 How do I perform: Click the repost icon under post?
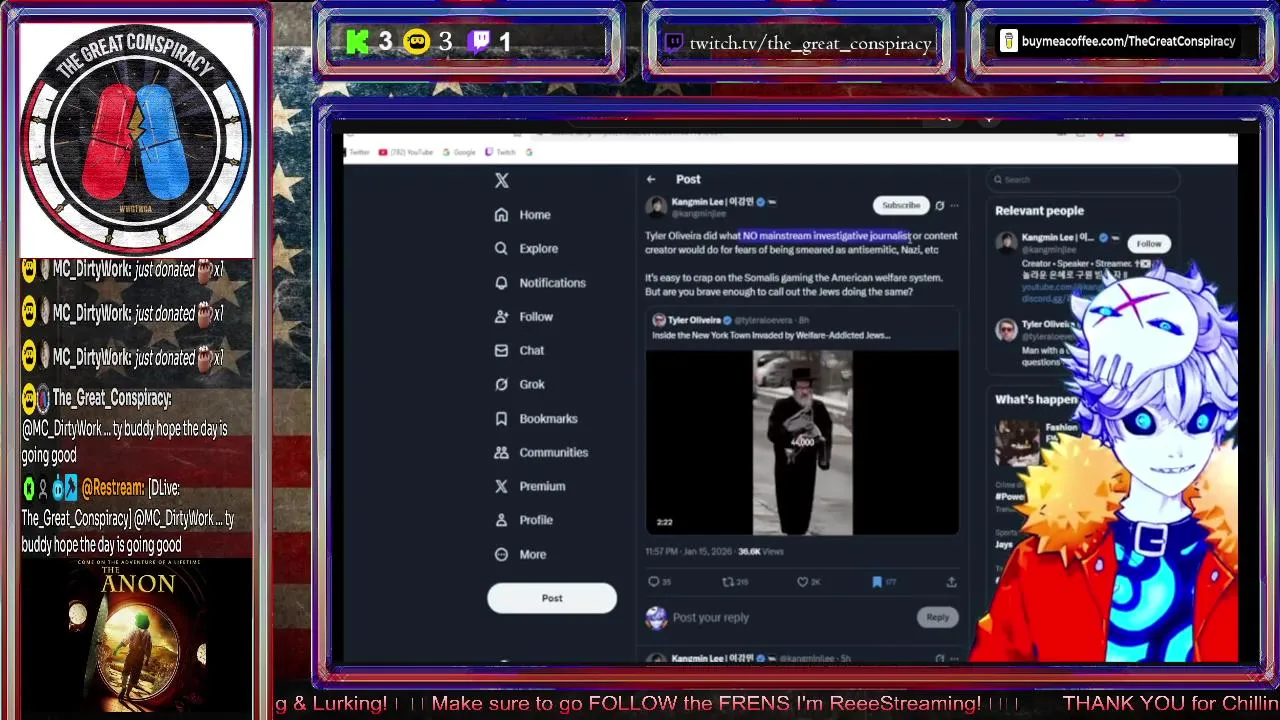pos(728,582)
